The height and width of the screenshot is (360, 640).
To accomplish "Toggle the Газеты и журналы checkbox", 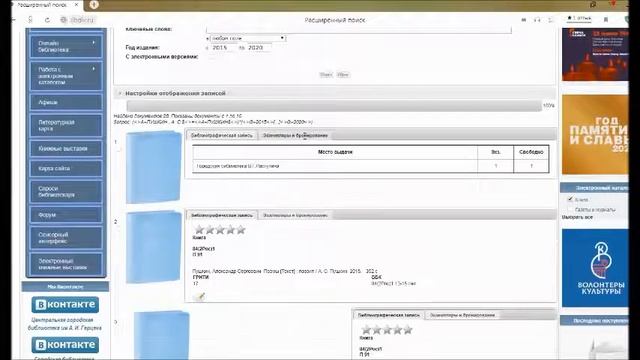I will coord(570,209).
